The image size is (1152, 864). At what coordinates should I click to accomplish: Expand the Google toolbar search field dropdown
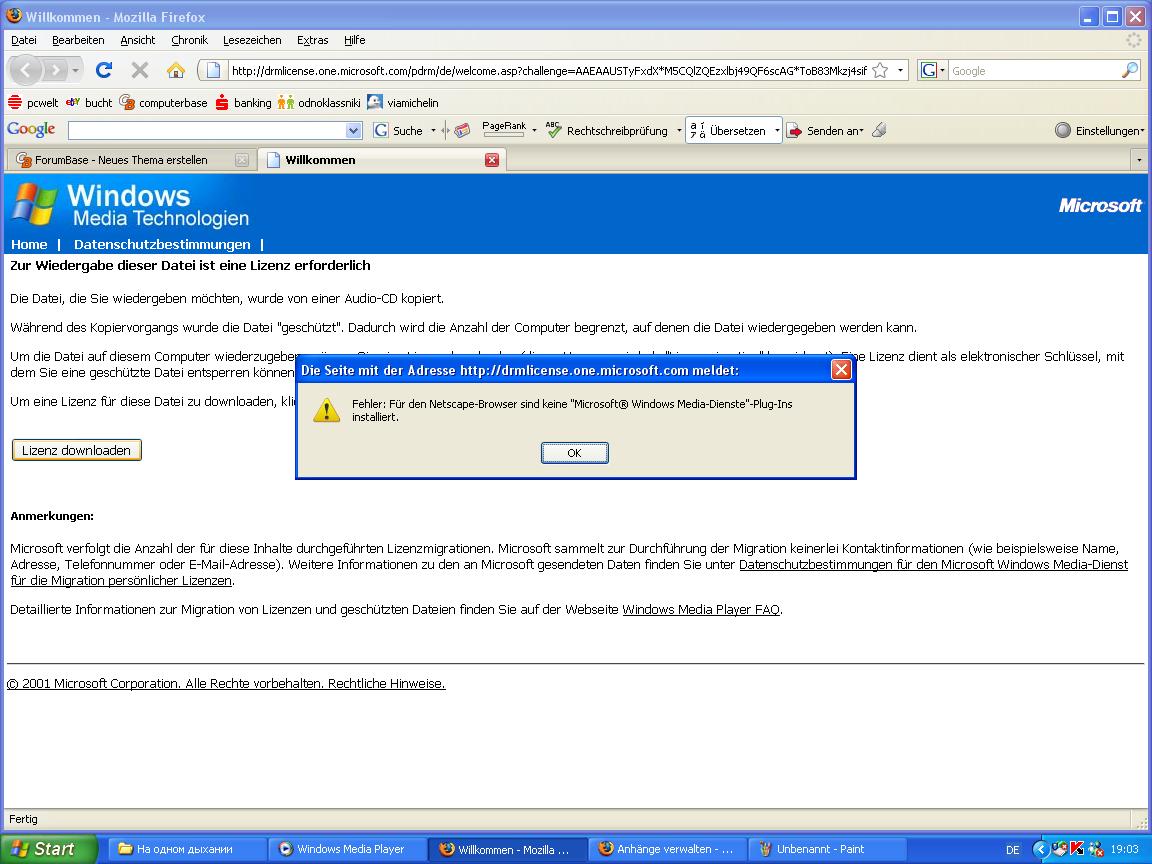pos(353,131)
